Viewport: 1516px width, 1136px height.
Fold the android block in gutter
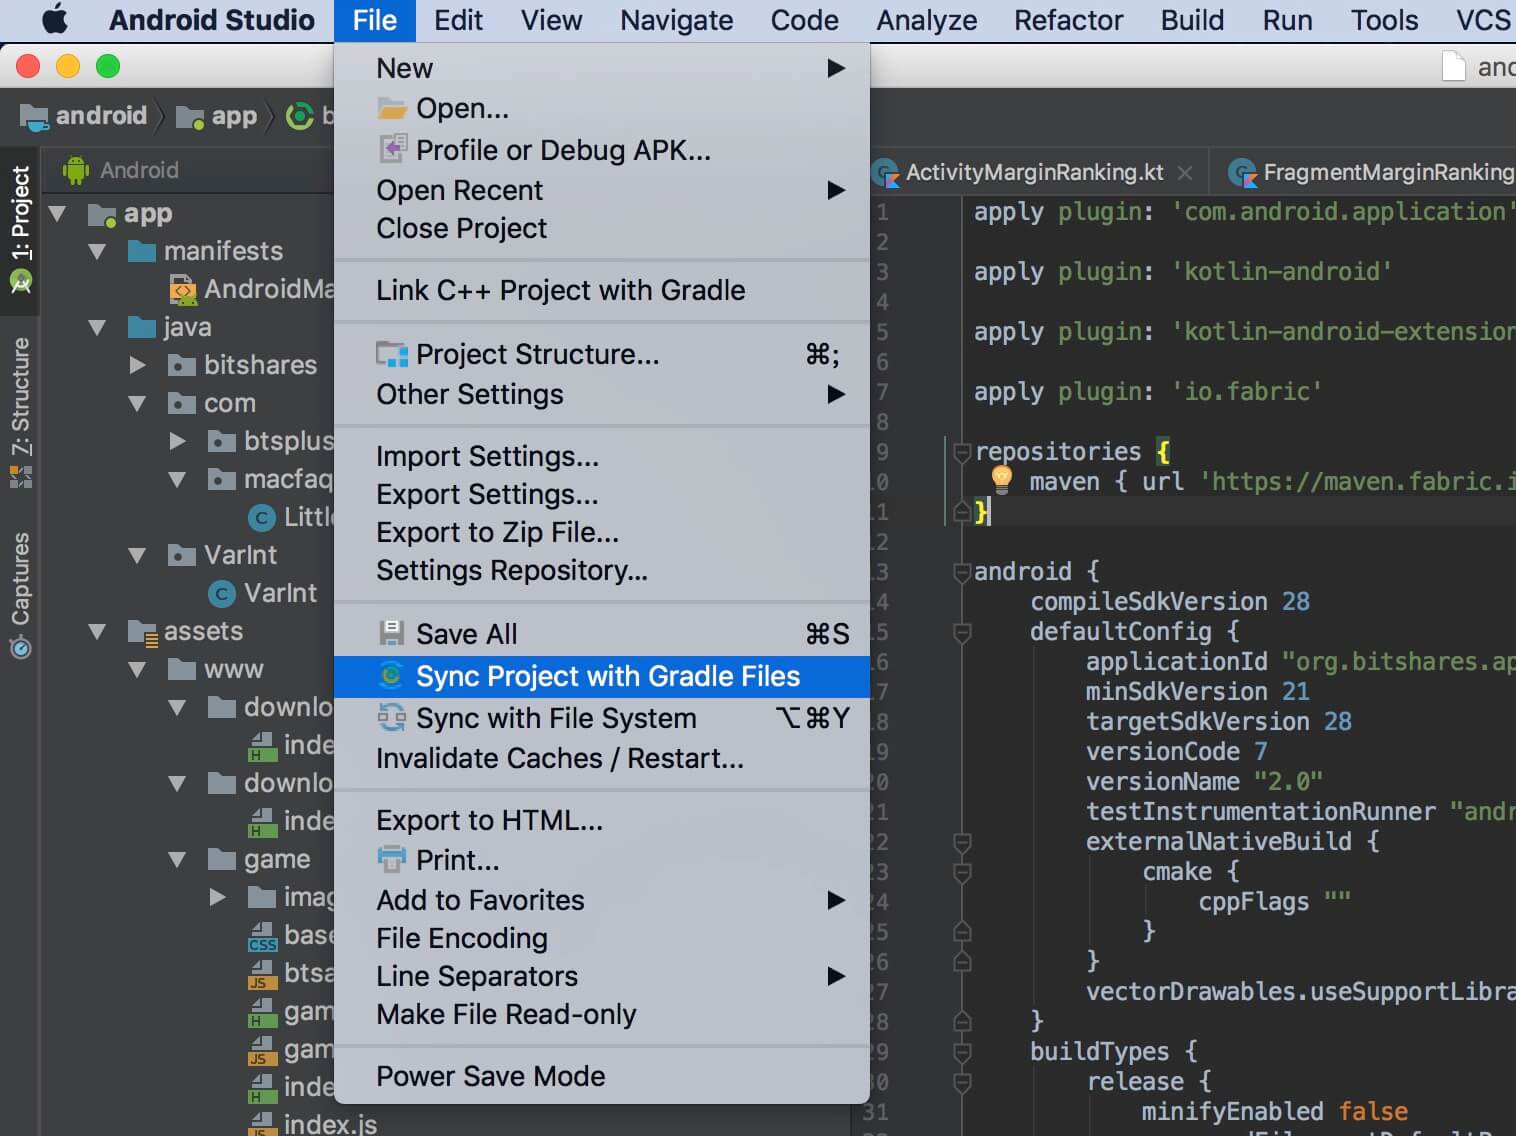tap(962, 572)
